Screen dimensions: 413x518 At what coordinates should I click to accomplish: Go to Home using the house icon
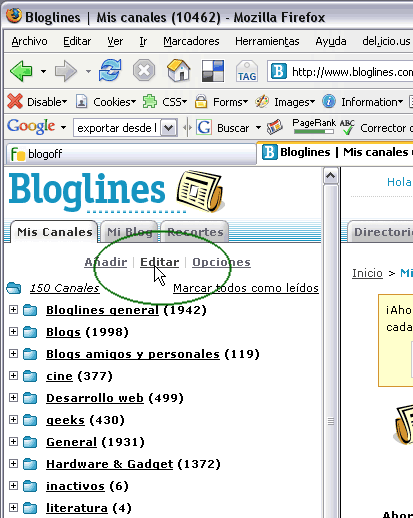click(179, 70)
